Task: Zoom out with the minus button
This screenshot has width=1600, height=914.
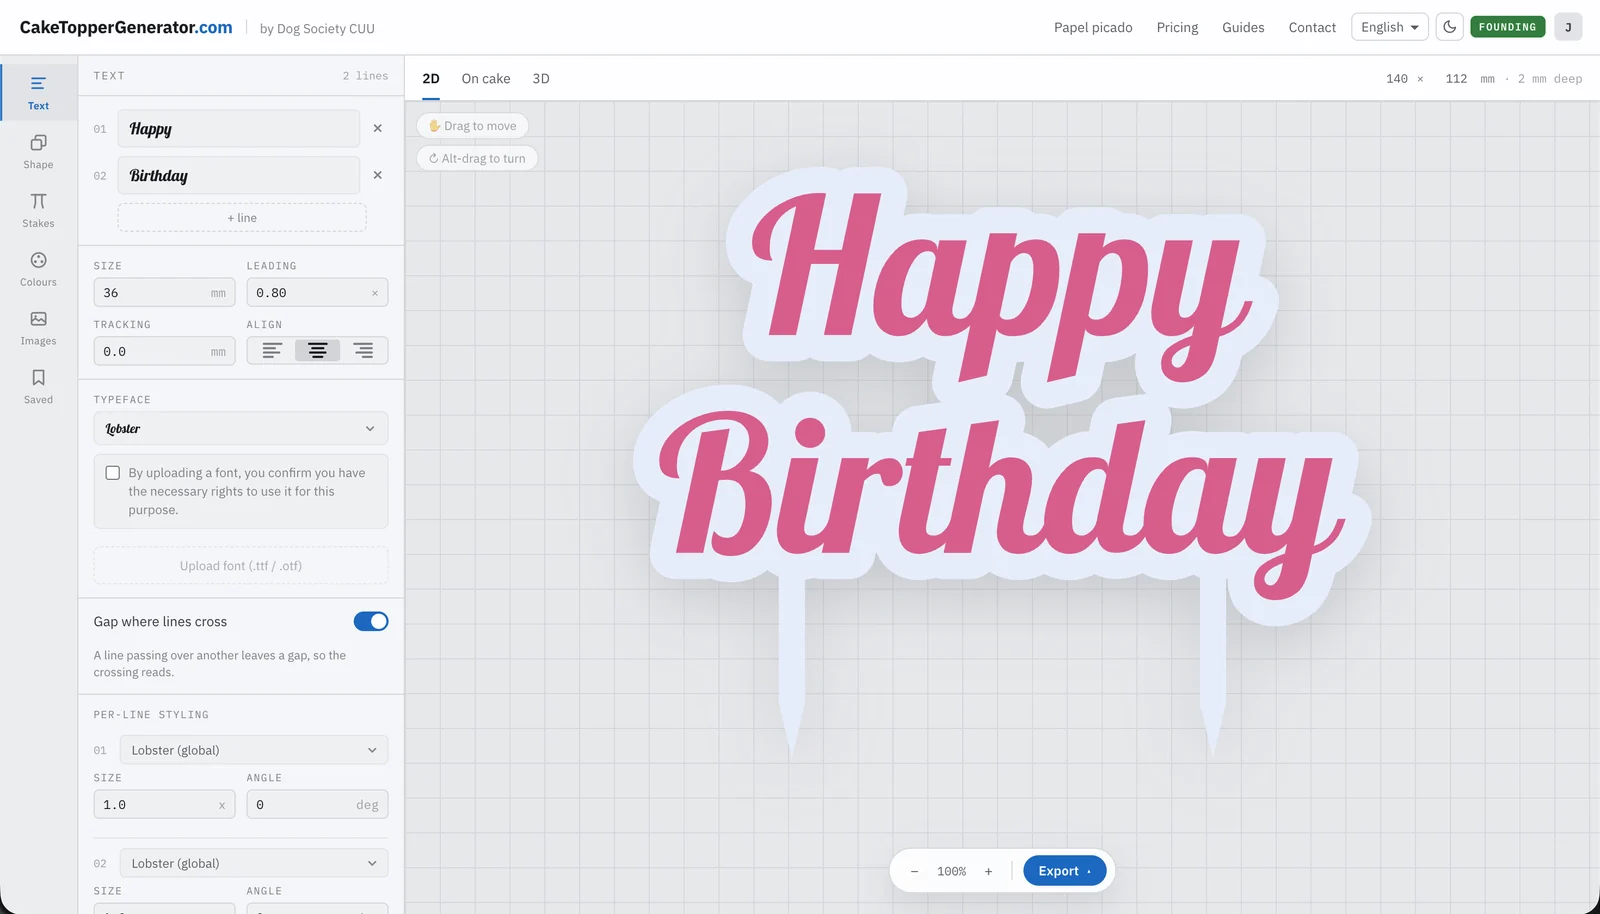Action: (x=914, y=871)
